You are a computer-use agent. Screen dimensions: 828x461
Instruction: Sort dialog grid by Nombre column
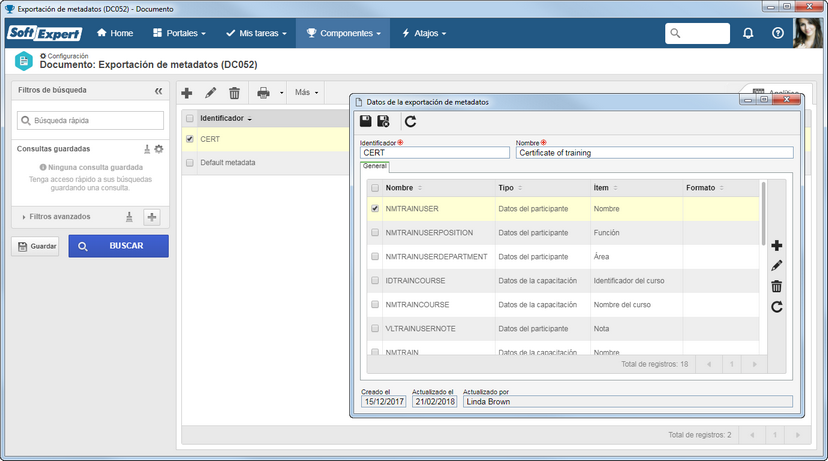tap(403, 187)
